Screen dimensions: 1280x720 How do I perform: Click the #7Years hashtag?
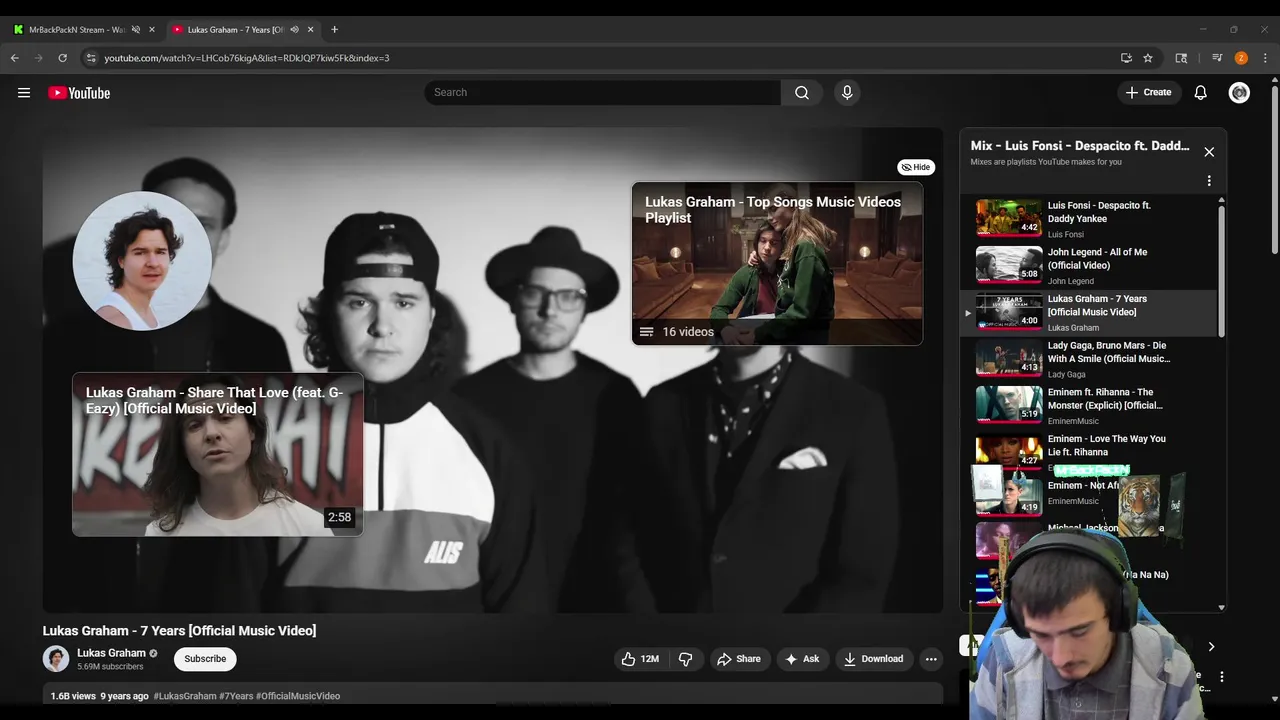click(236, 696)
